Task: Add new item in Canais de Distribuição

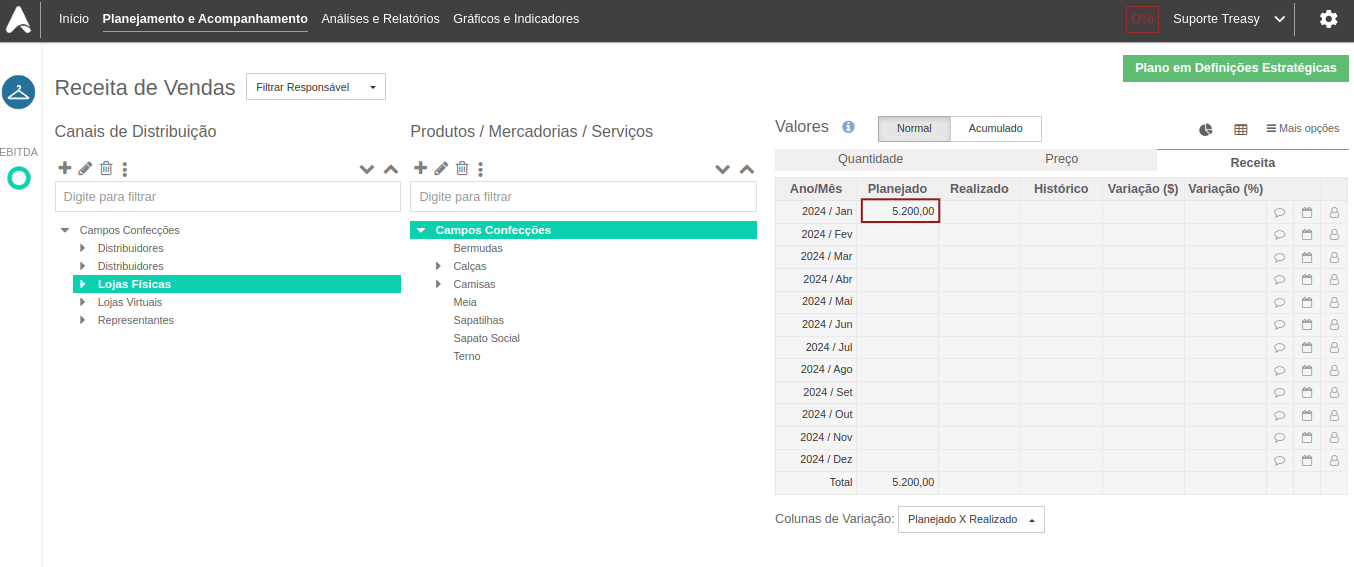Action: 65,168
